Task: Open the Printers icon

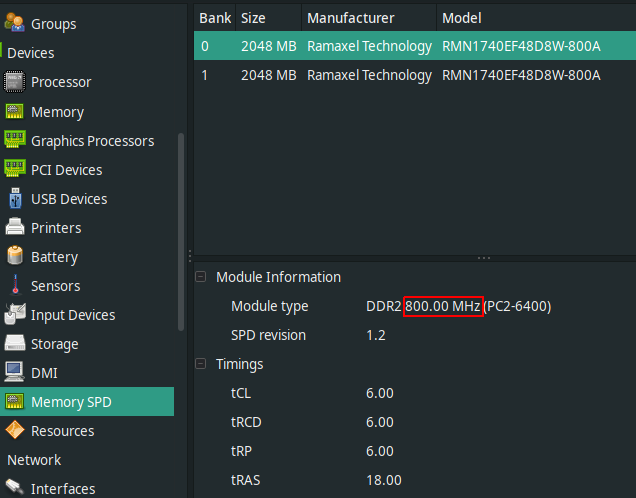Action: tap(15, 227)
